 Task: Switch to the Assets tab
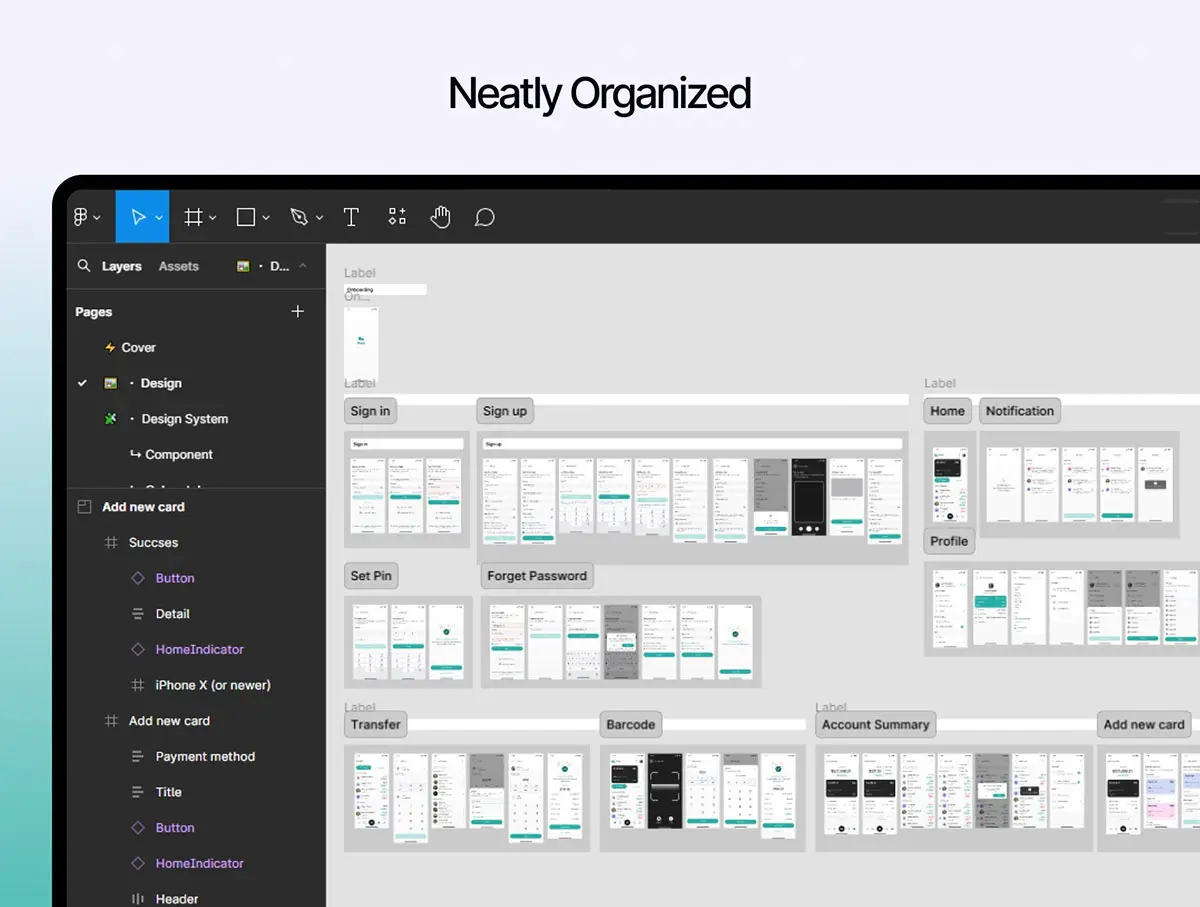[x=178, y=266]
